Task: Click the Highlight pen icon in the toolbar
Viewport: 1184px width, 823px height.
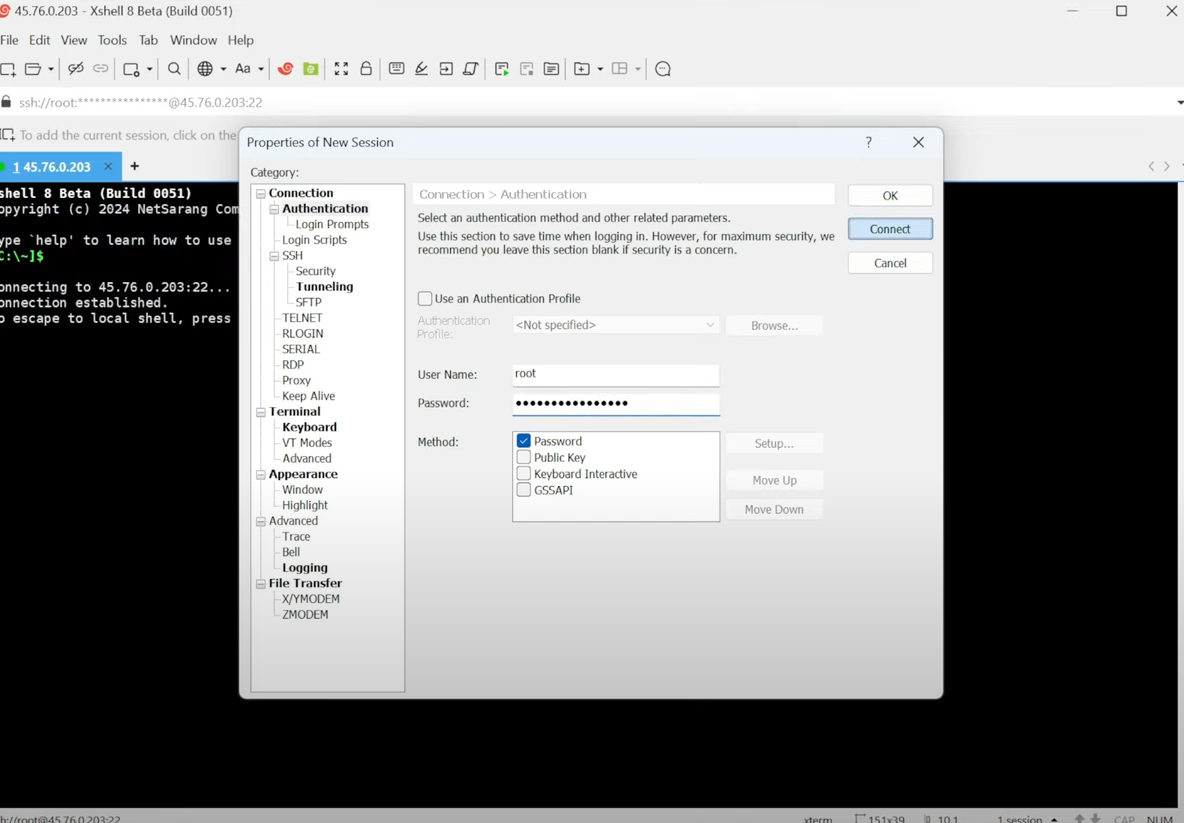Action: click(x=421, y=68)
